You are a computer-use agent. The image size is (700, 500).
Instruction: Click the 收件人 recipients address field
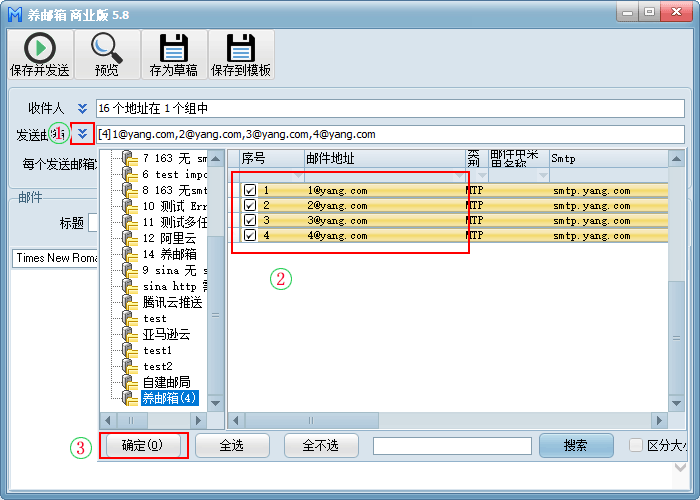point(390,108)
